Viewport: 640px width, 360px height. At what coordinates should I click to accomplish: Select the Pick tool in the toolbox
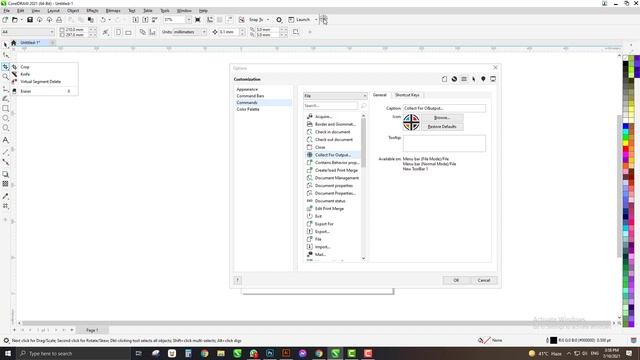click(x=6, y=44)
